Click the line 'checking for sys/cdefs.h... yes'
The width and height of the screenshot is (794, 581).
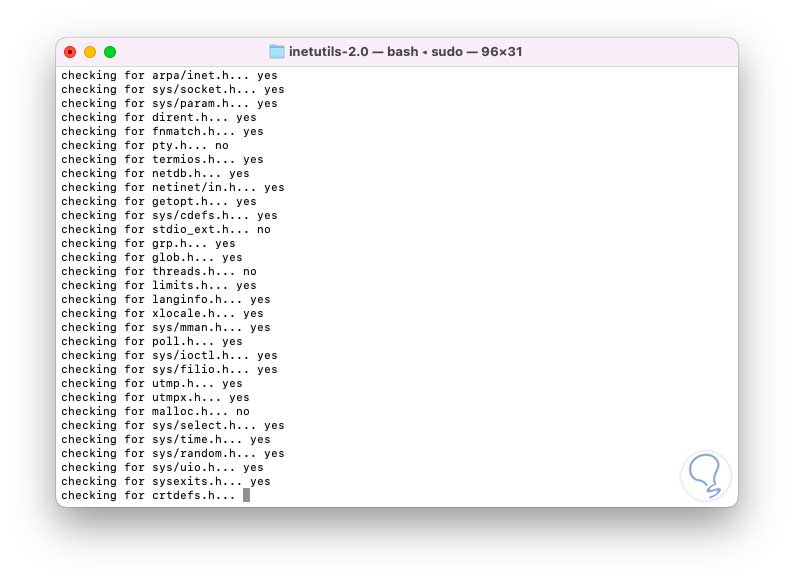click(x=169, y=216)
